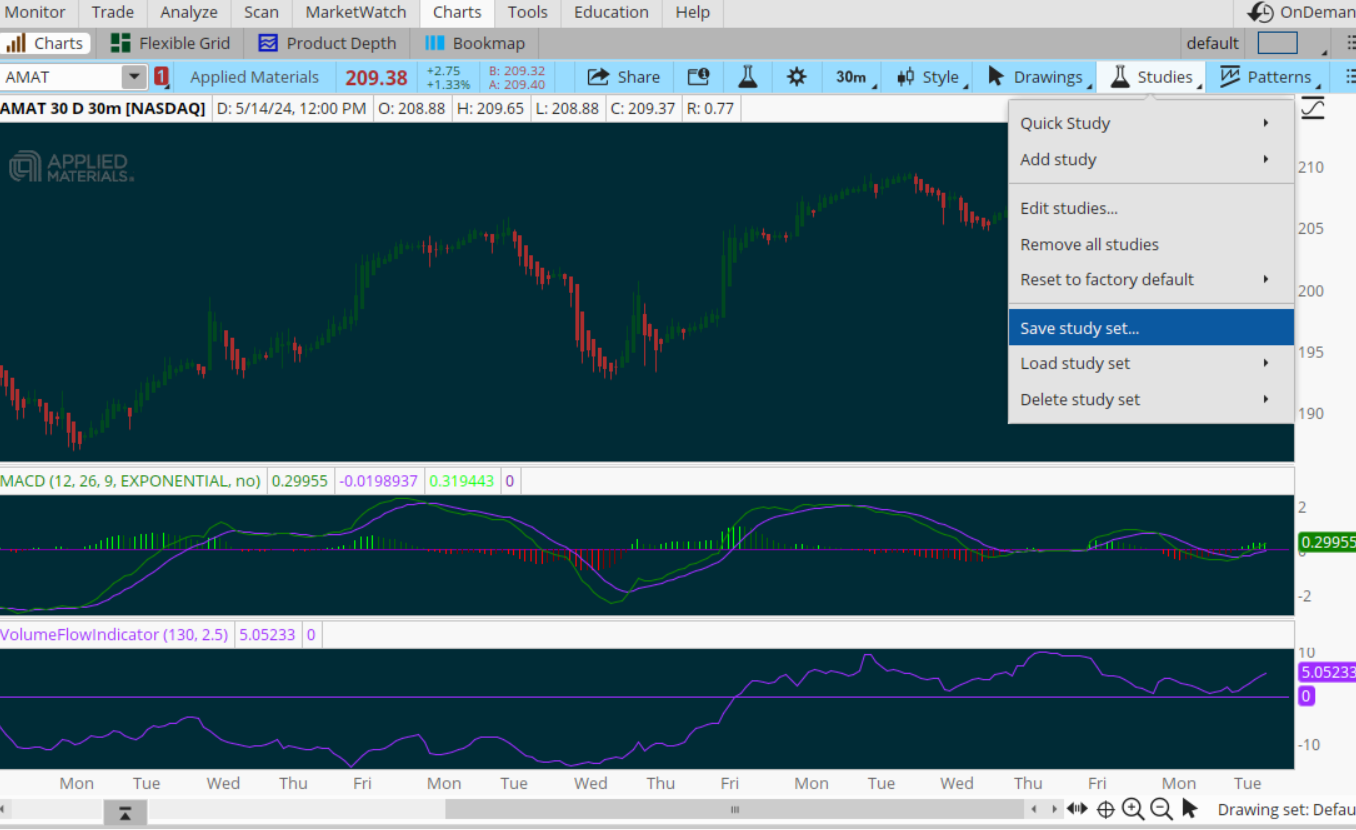Expand the symbol selector dropdown arrow

pyautogui.click(x=134, y=77)
